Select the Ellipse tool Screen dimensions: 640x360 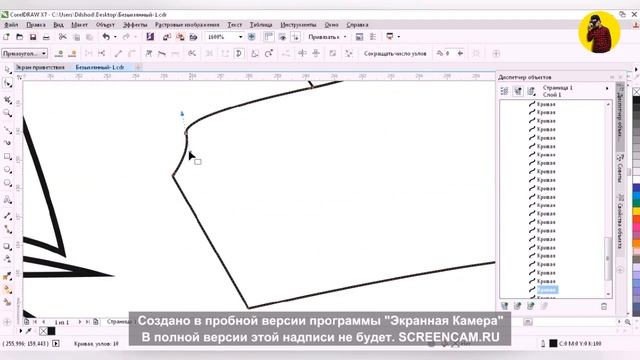pos(7,170)
